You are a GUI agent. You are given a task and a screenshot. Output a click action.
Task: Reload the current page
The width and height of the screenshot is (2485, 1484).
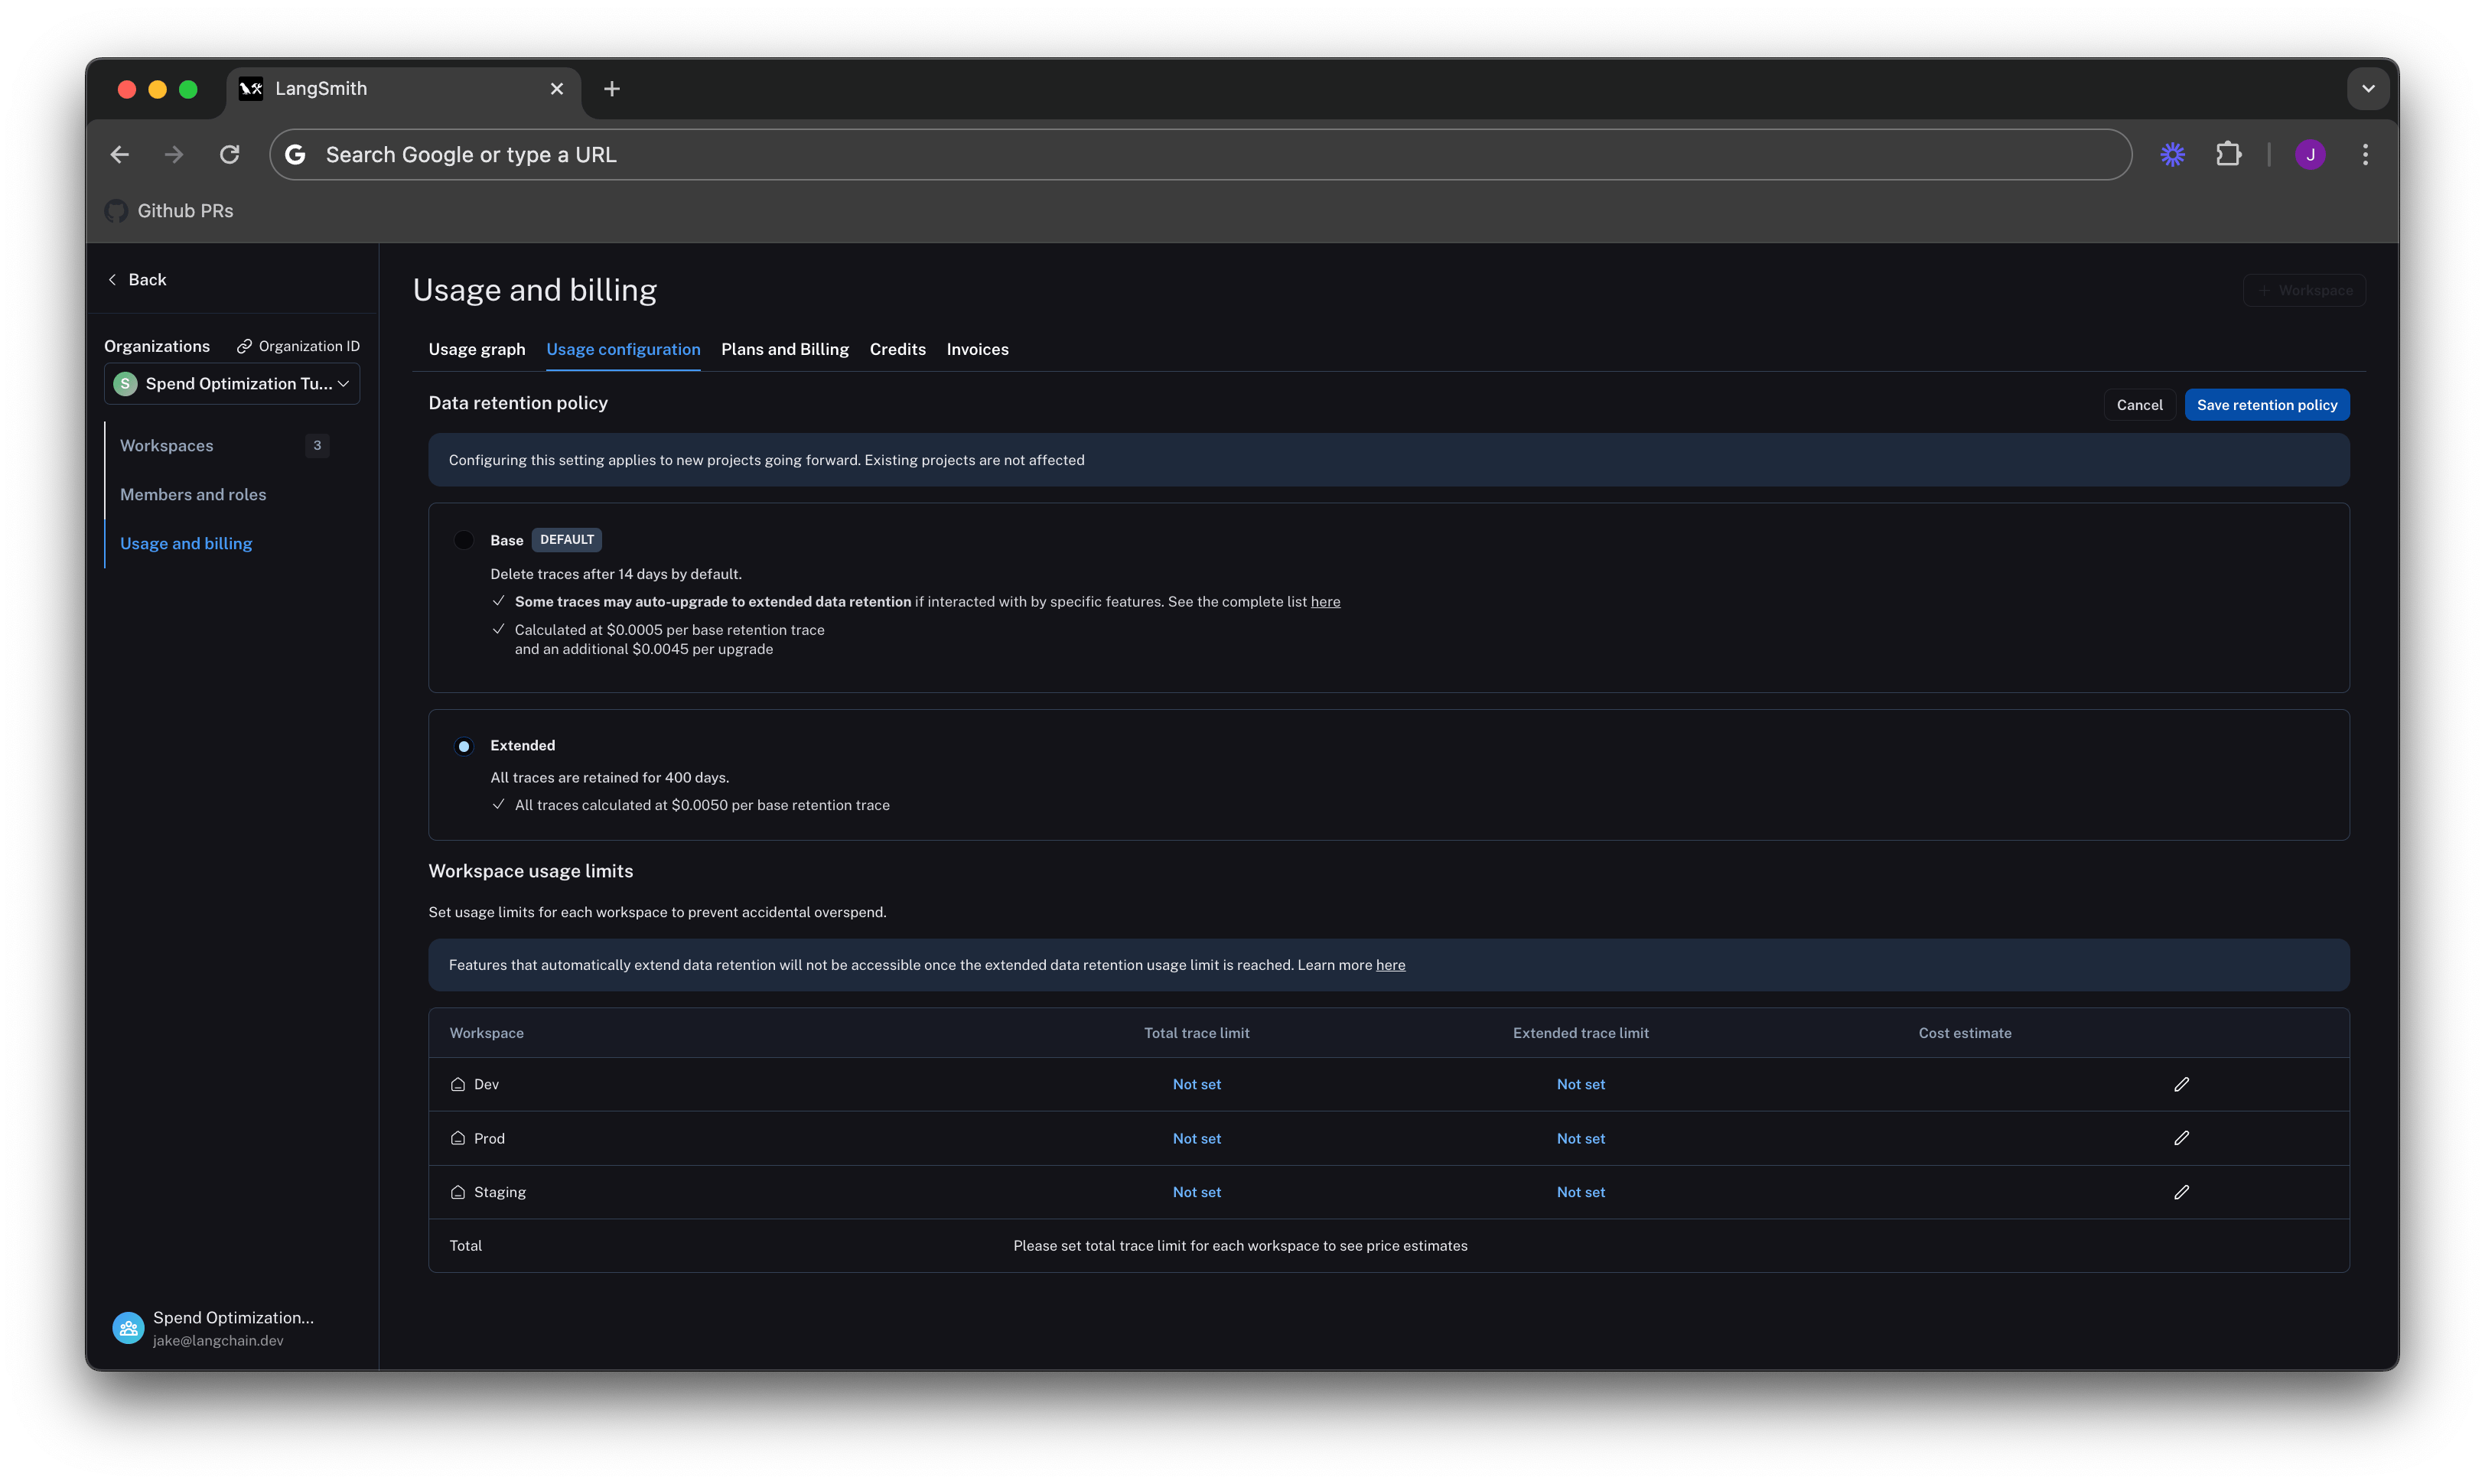coord(230,155)
